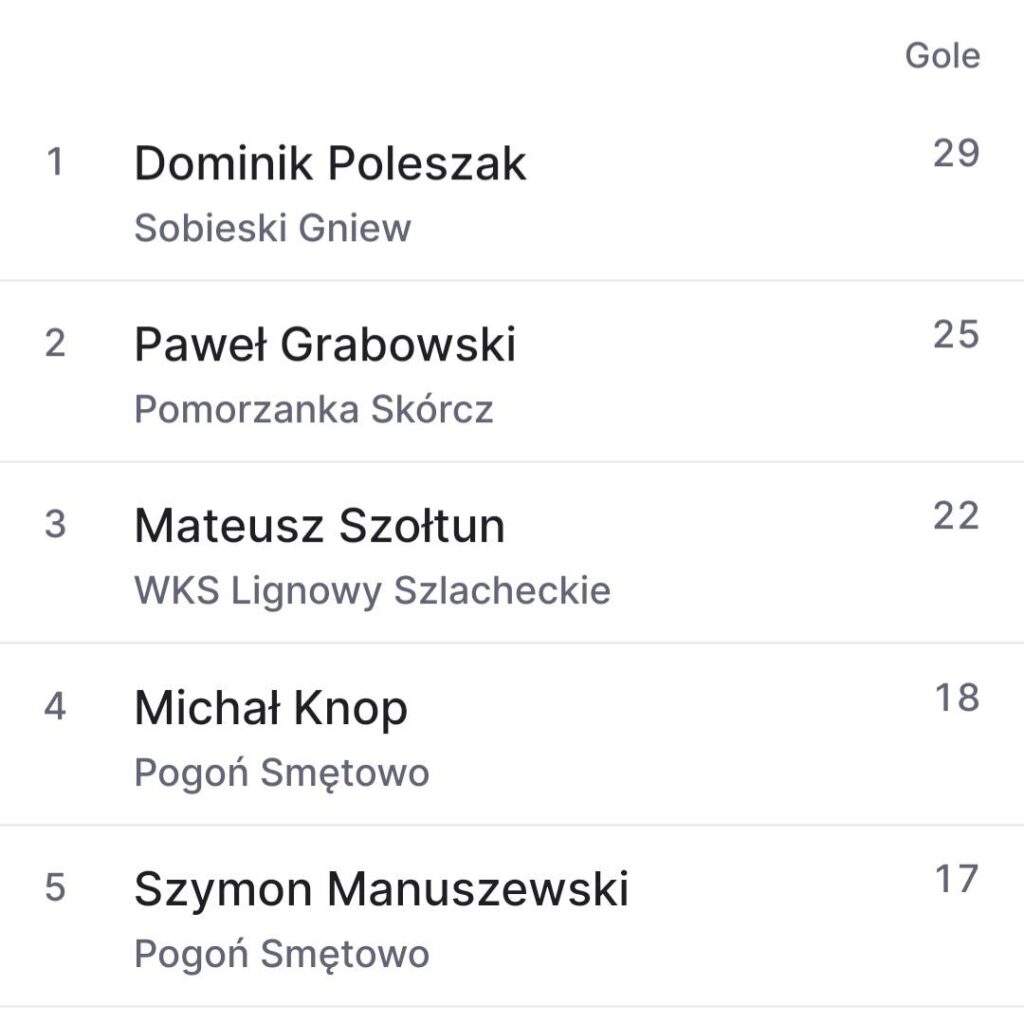Click Michał Knop's 18 goals value
This screenshot has width=1024, height=1024.
tap(956, 698)
